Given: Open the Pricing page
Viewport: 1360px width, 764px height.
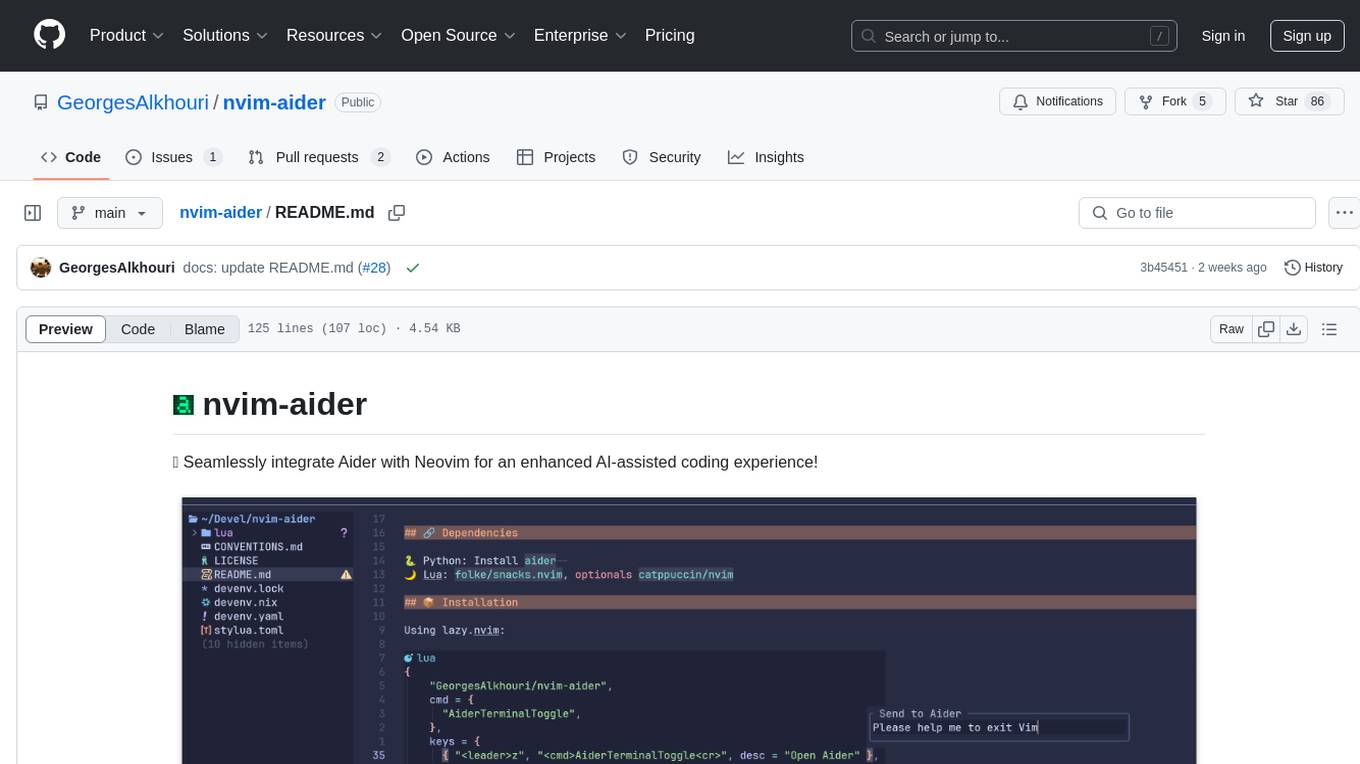Looking at the screenshot, I should coord(670,35).
